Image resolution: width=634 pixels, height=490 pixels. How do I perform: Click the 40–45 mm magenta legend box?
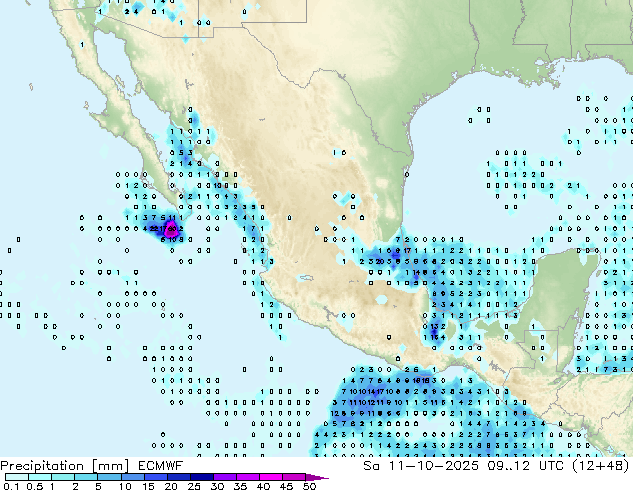[271, 477]
